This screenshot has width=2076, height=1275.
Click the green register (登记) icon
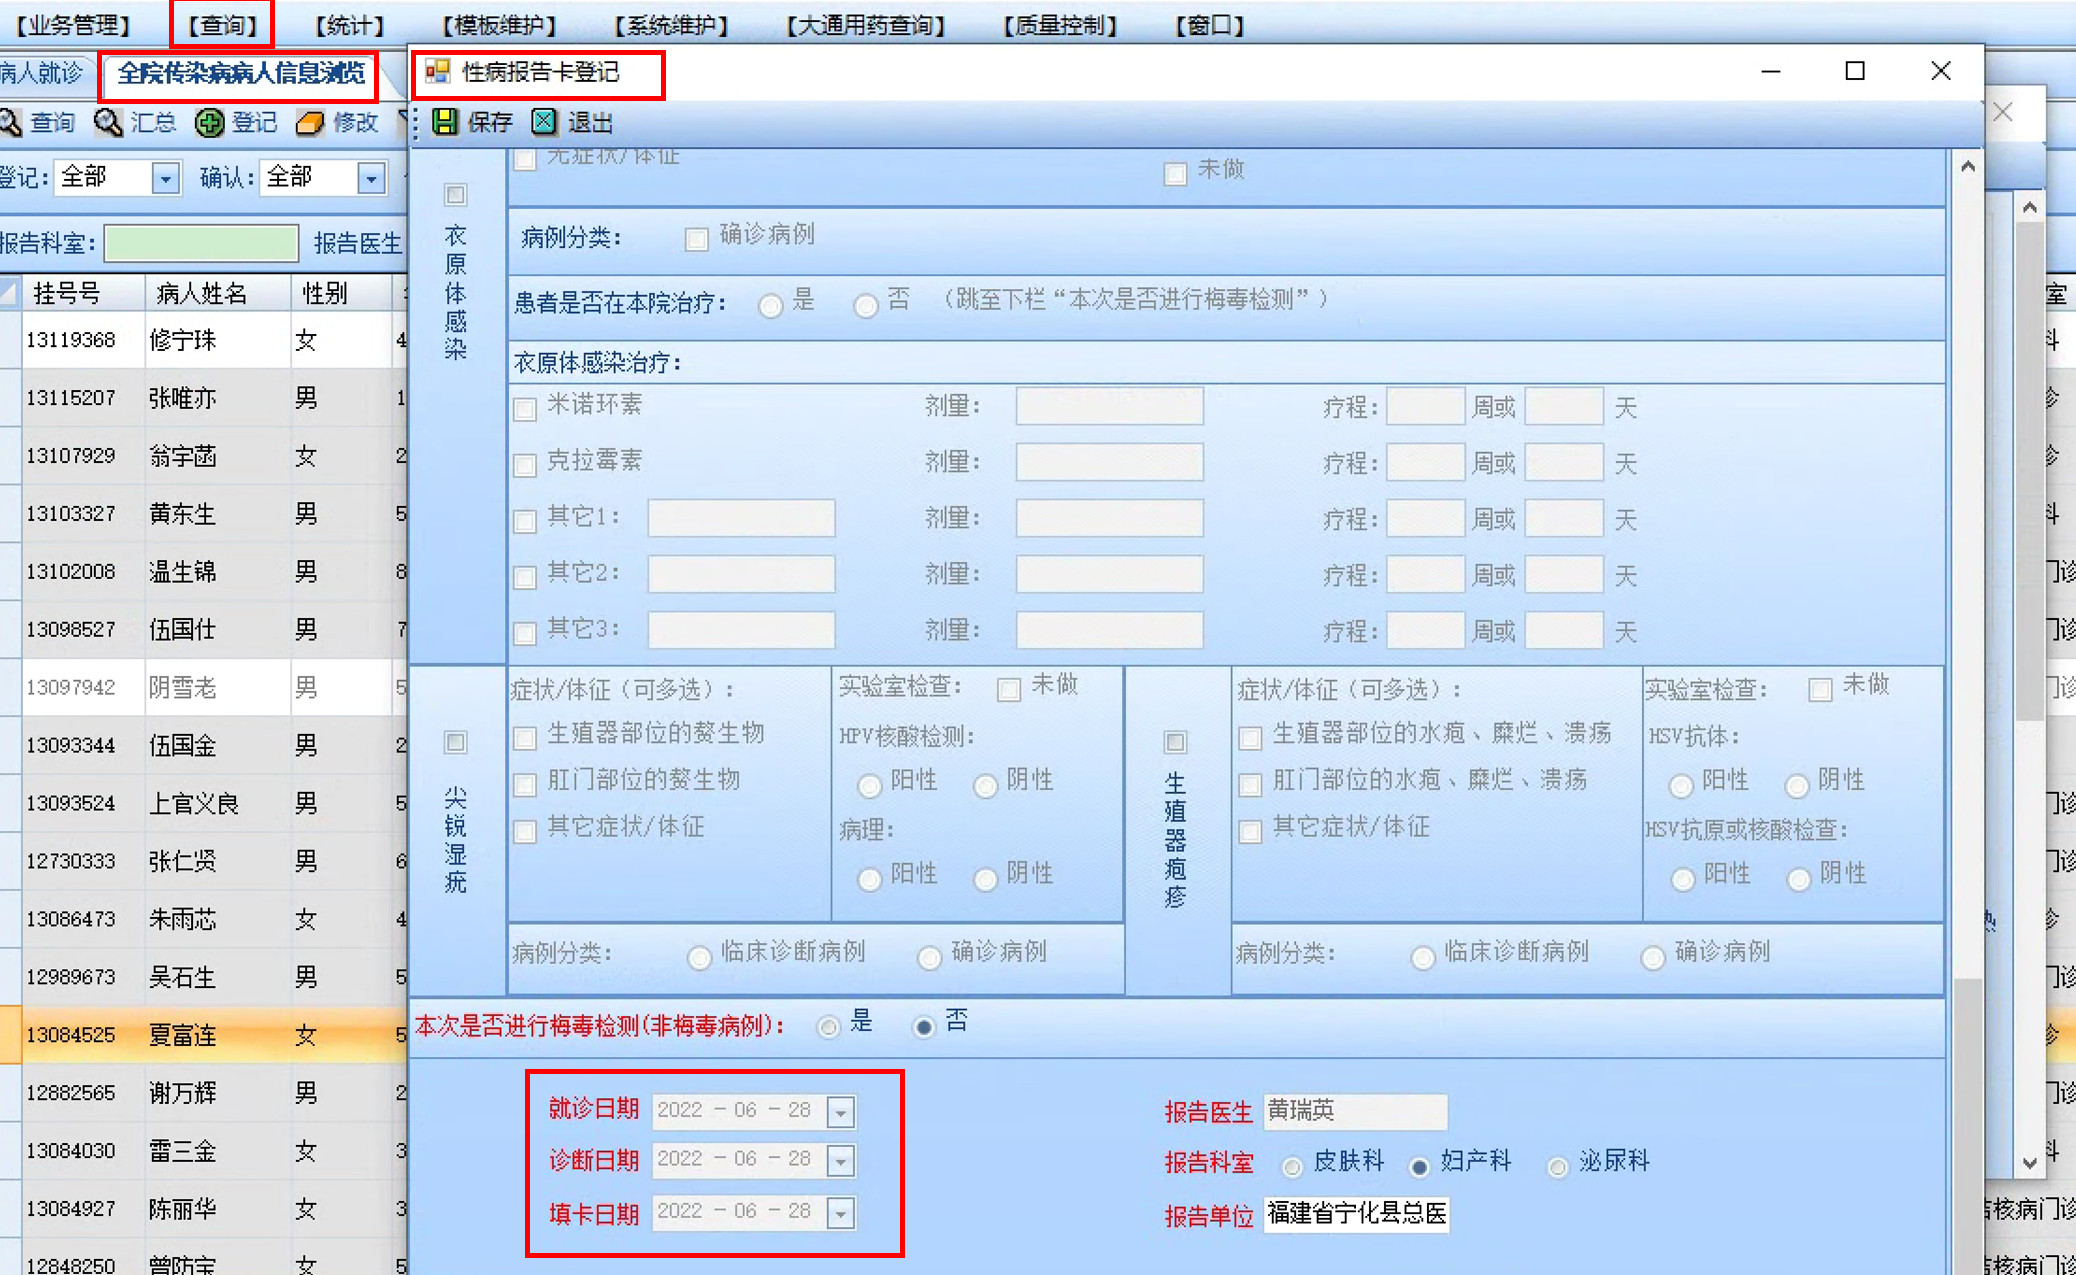pos(209,122)
